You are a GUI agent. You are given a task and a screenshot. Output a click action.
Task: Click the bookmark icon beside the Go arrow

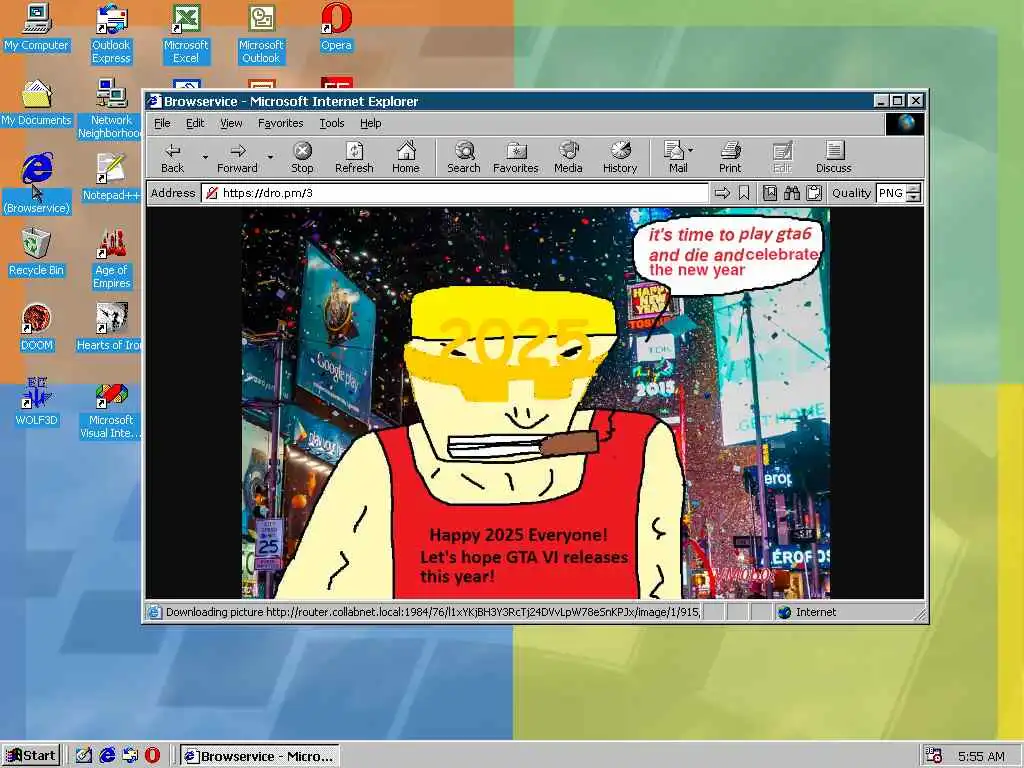744,193
